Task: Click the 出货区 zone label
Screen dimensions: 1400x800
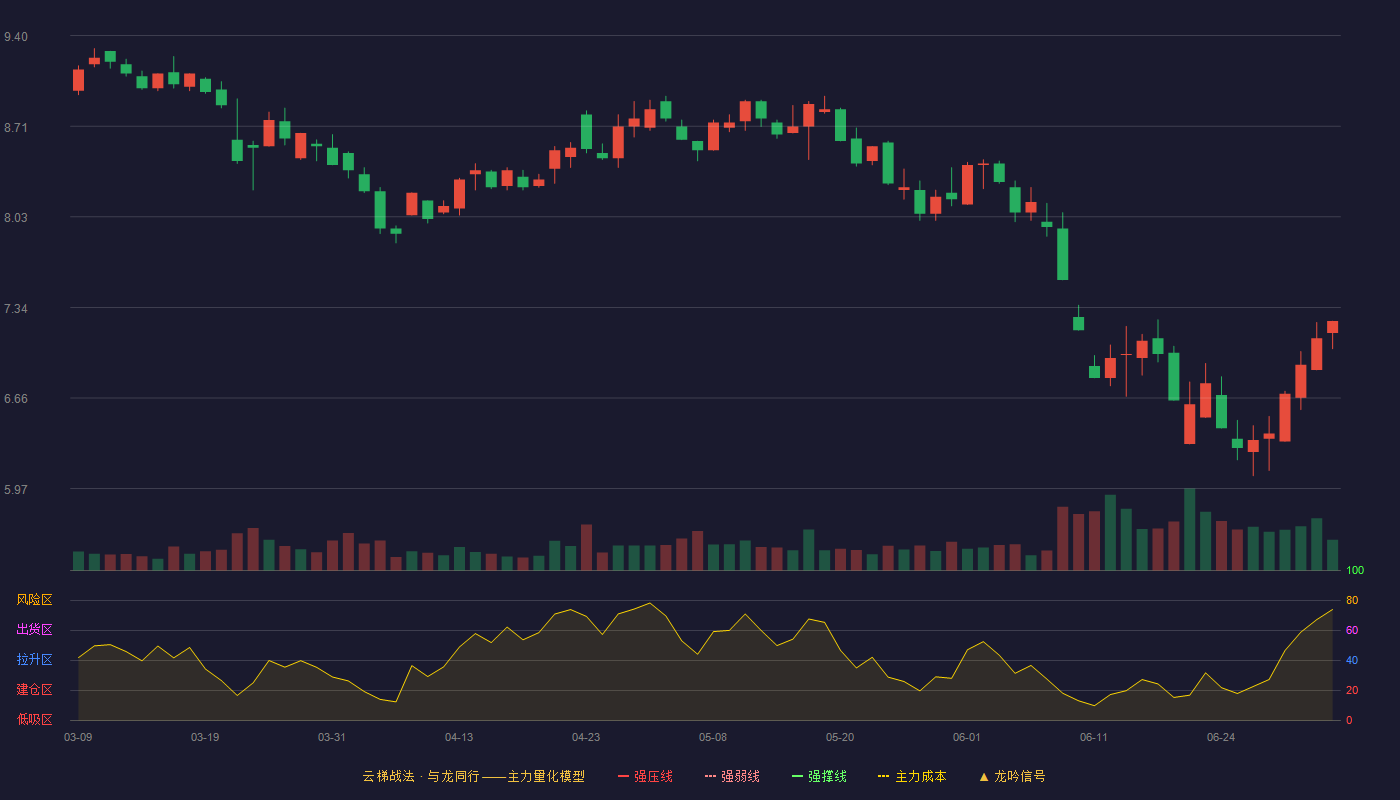Action: tap(34, 630)
